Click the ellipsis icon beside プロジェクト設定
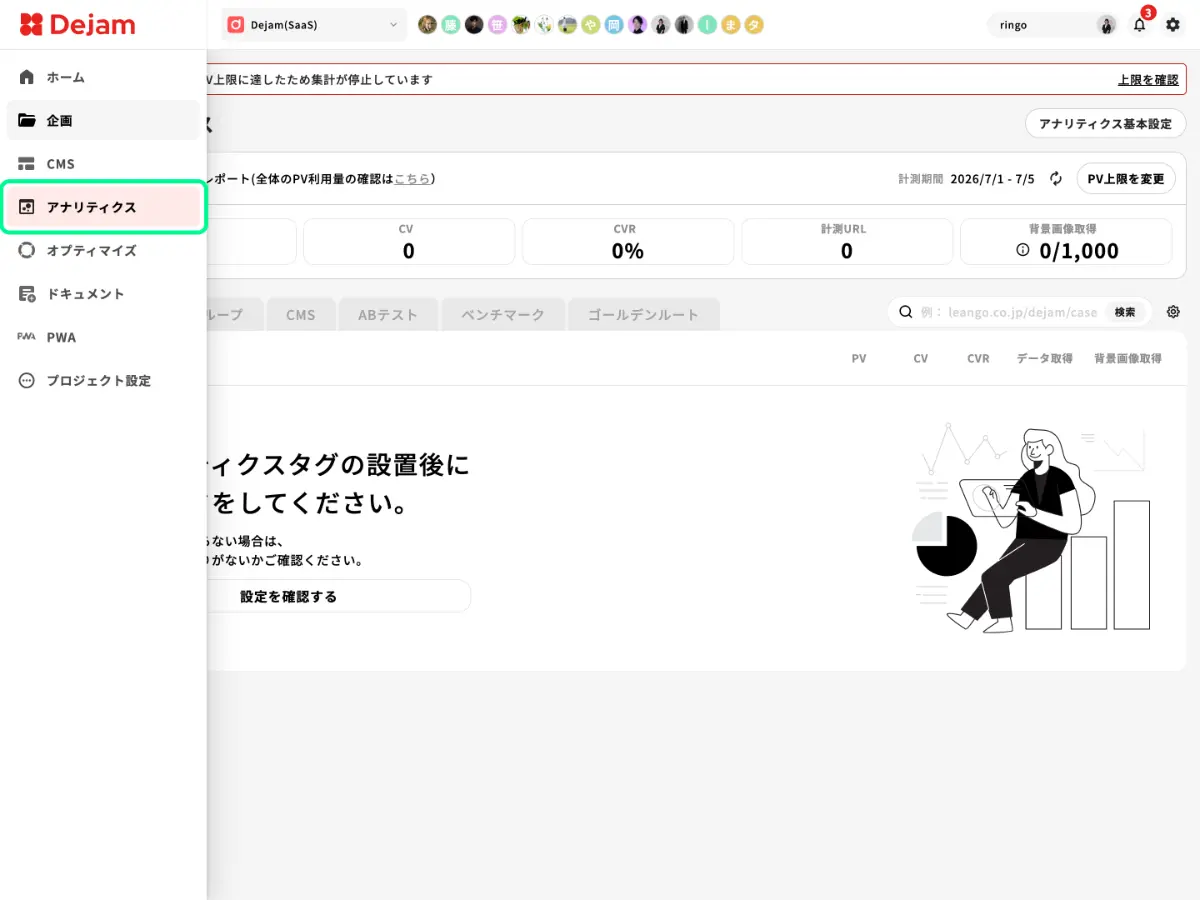The height and width of the screenshot is (900, 1200). point(27,381)
